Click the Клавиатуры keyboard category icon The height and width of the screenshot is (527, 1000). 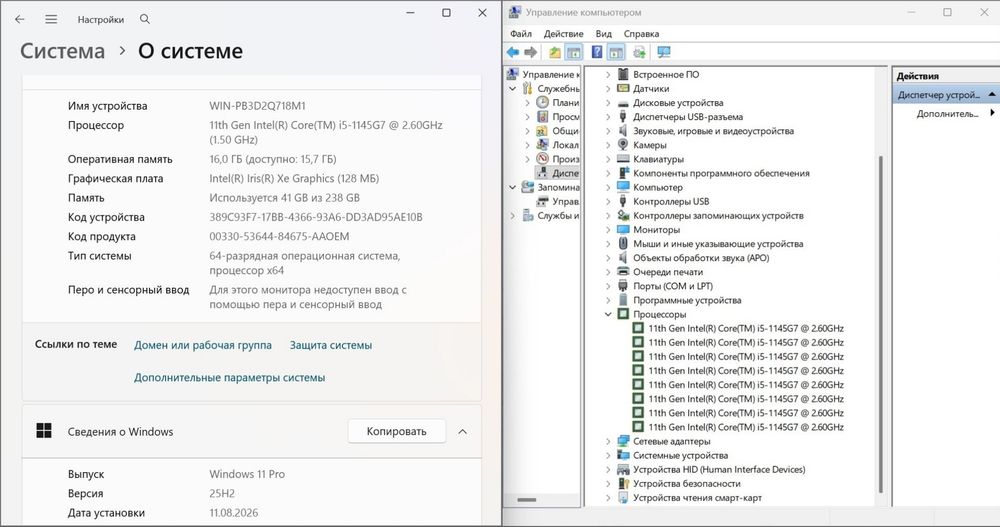click(x=623, y=159)
